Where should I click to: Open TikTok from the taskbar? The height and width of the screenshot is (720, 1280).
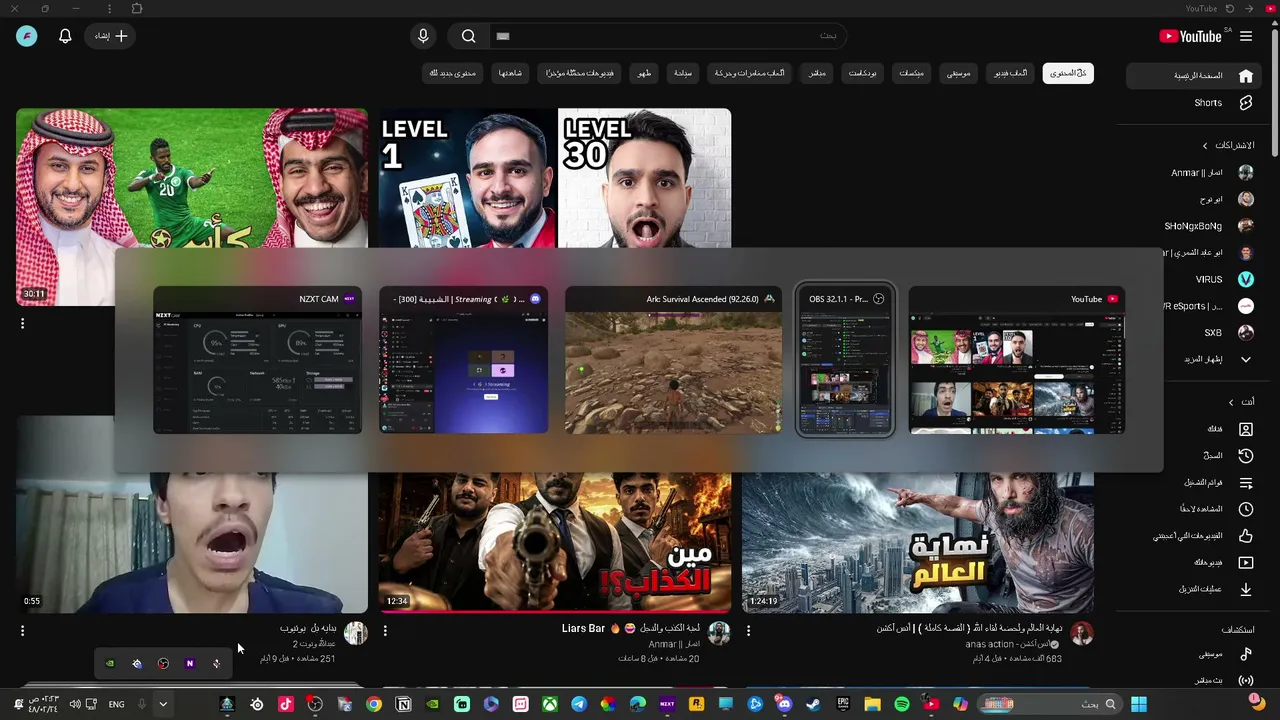pos(286,704)
